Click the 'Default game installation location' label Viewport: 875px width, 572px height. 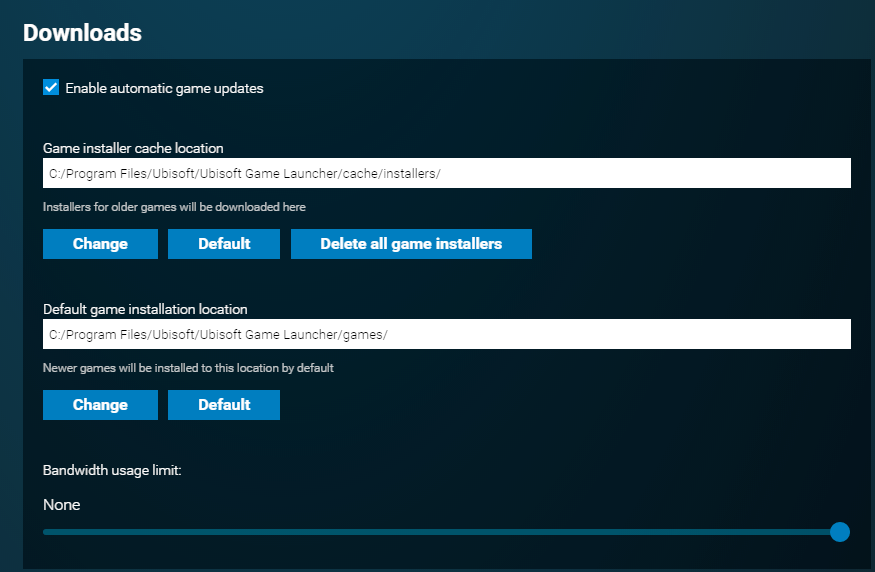pyautogui.click(x=145, y=309)
